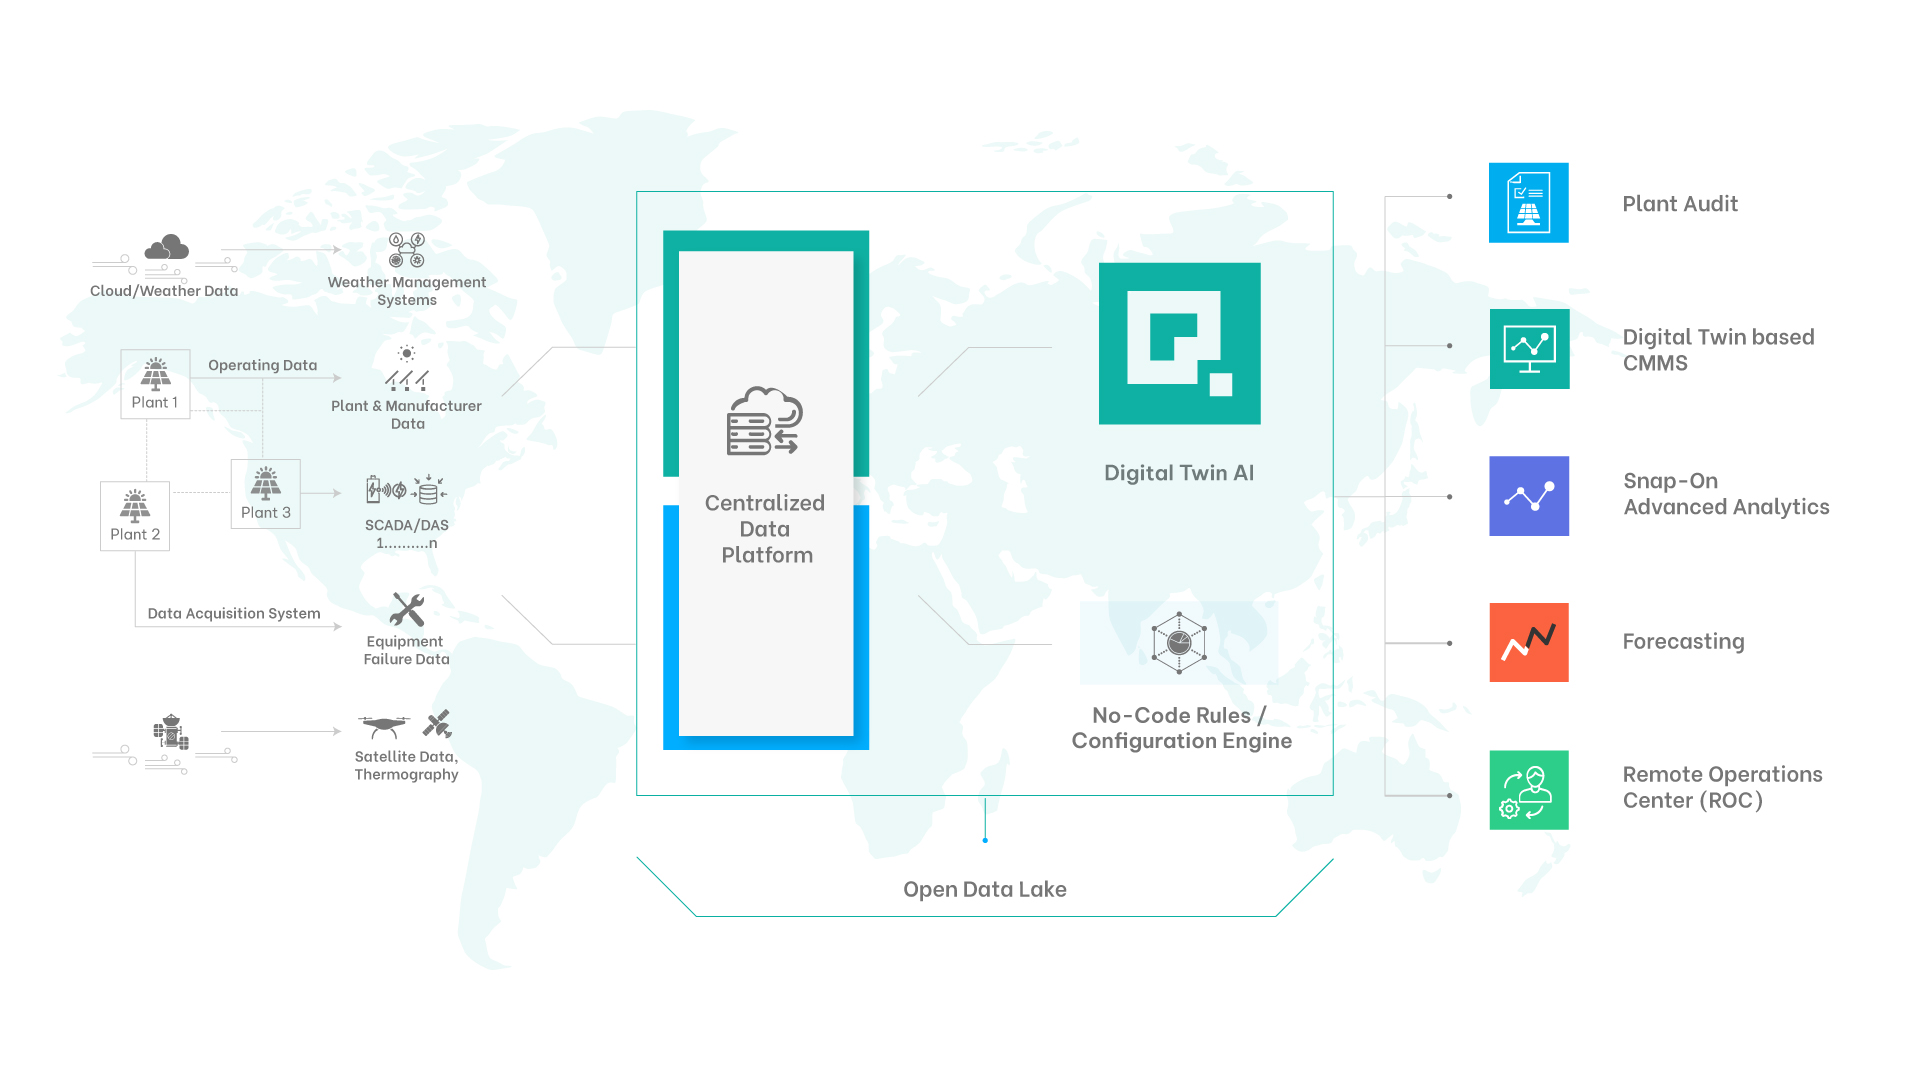1920x1080 pixels.
Task: Click the Equipment Failure Data wrench icon
Action: click(x=407, y=609)
